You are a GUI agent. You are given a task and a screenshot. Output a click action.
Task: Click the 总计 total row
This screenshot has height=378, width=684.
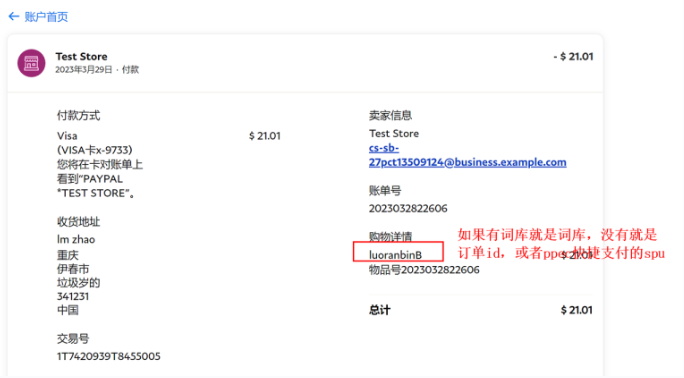pos(480,310)
